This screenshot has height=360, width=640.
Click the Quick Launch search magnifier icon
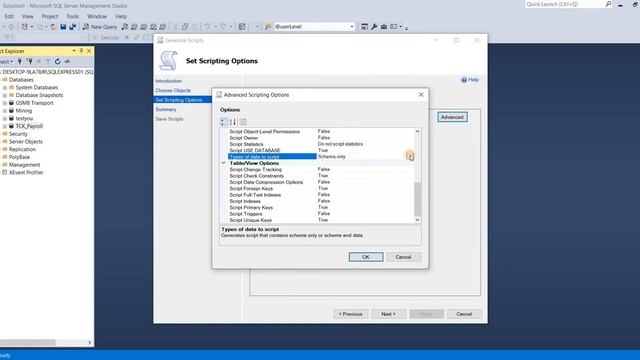pyautogui.click(x=608, y=4)
